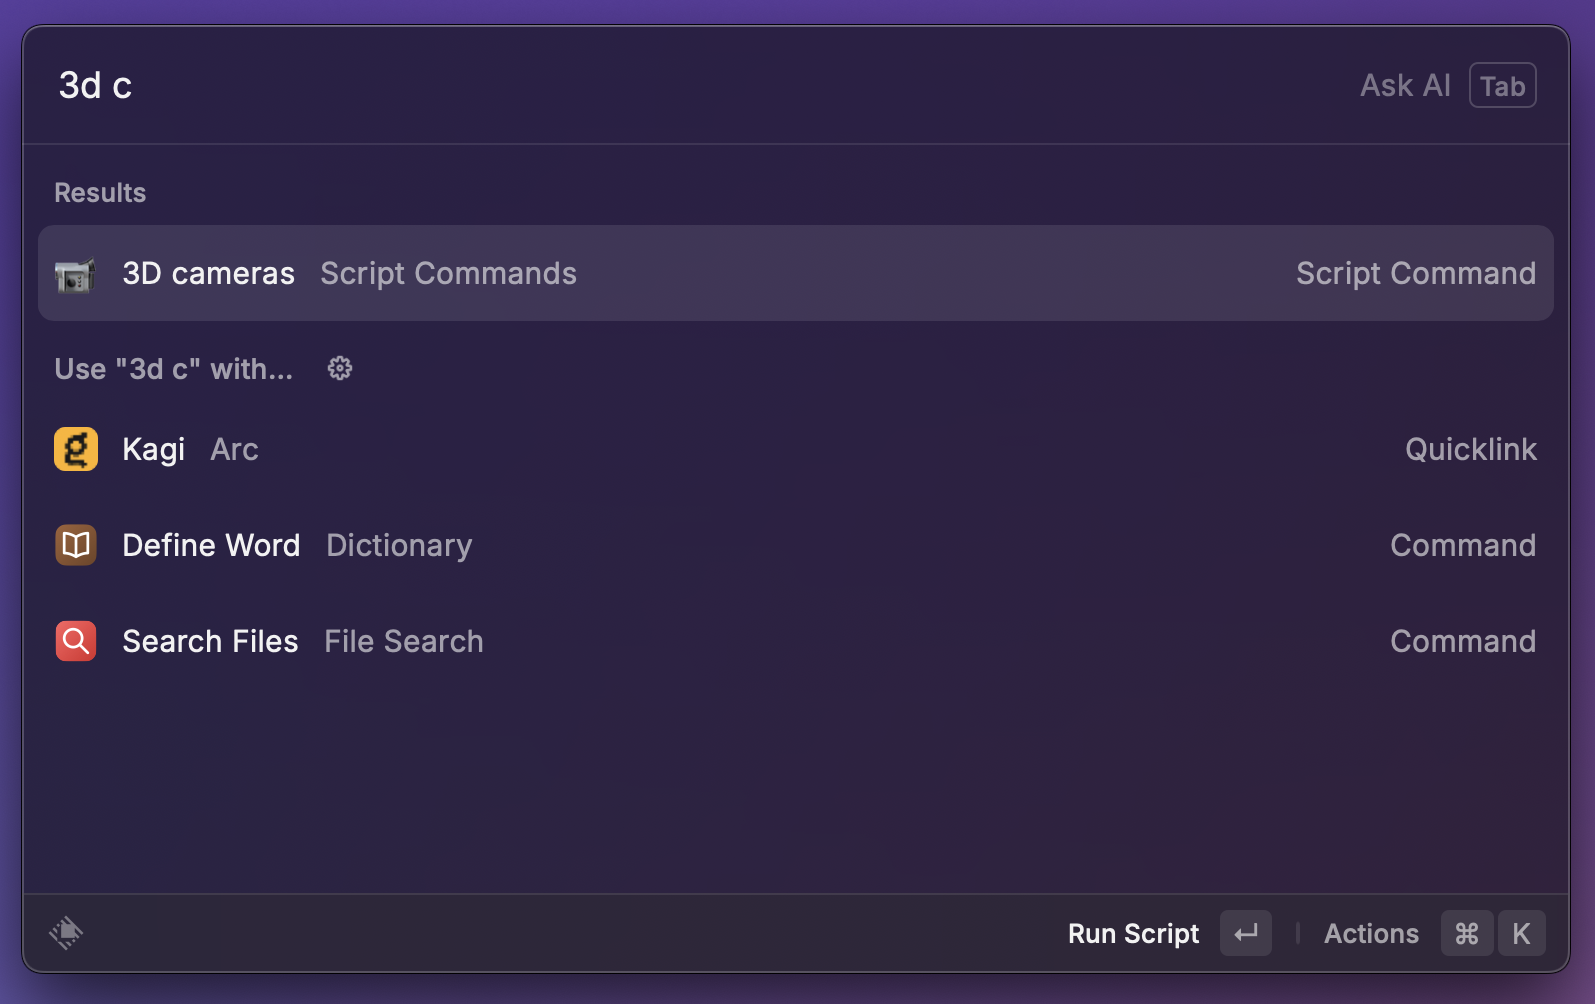
Task: Click the yellow Kagi quicklink icon
Action: [x=76, y=449]
